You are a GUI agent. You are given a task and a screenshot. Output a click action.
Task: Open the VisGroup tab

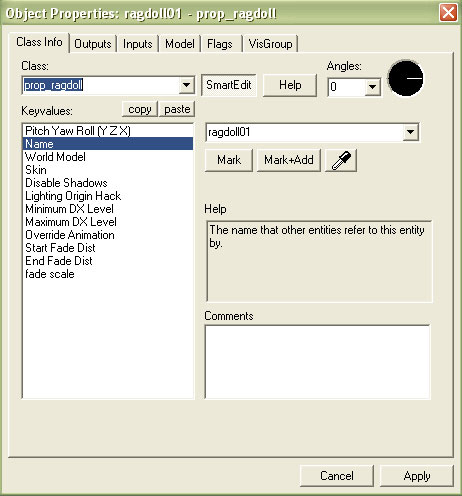(270, 44)
